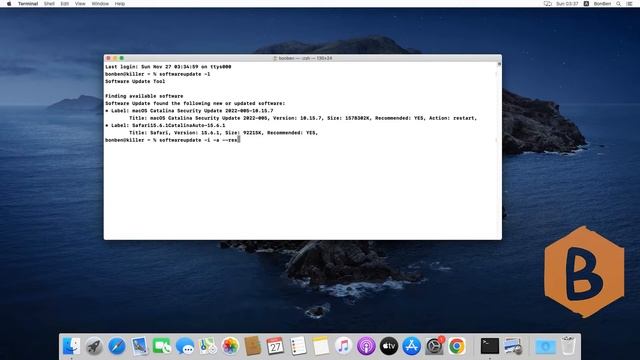The width and height of the screenshot is (640, 360).
Task: Click the Title line with 'Action: restart'
Action: point(303,118)
